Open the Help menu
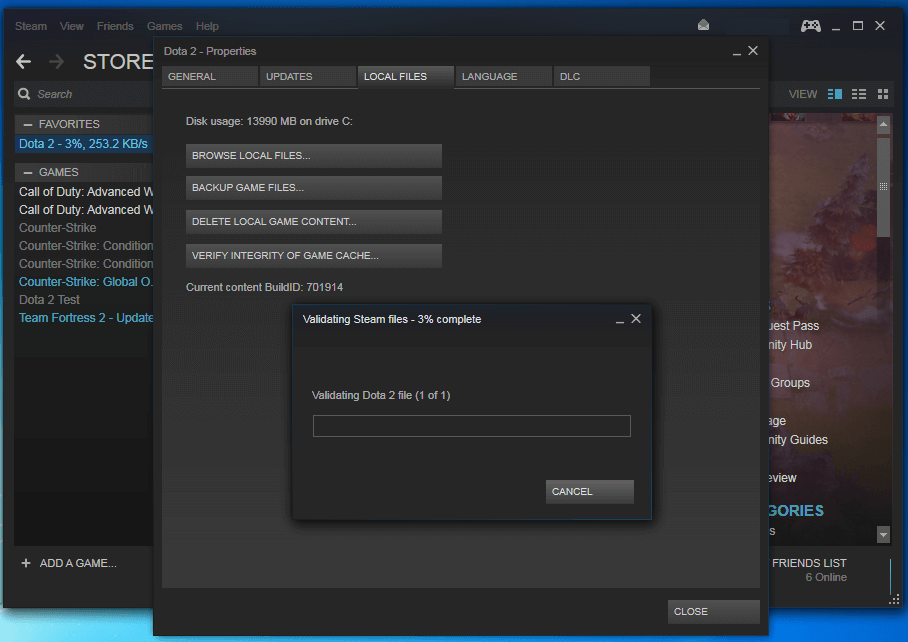Image resolution: width=908 pixels, height=642 pixels. tap(207, 26)
